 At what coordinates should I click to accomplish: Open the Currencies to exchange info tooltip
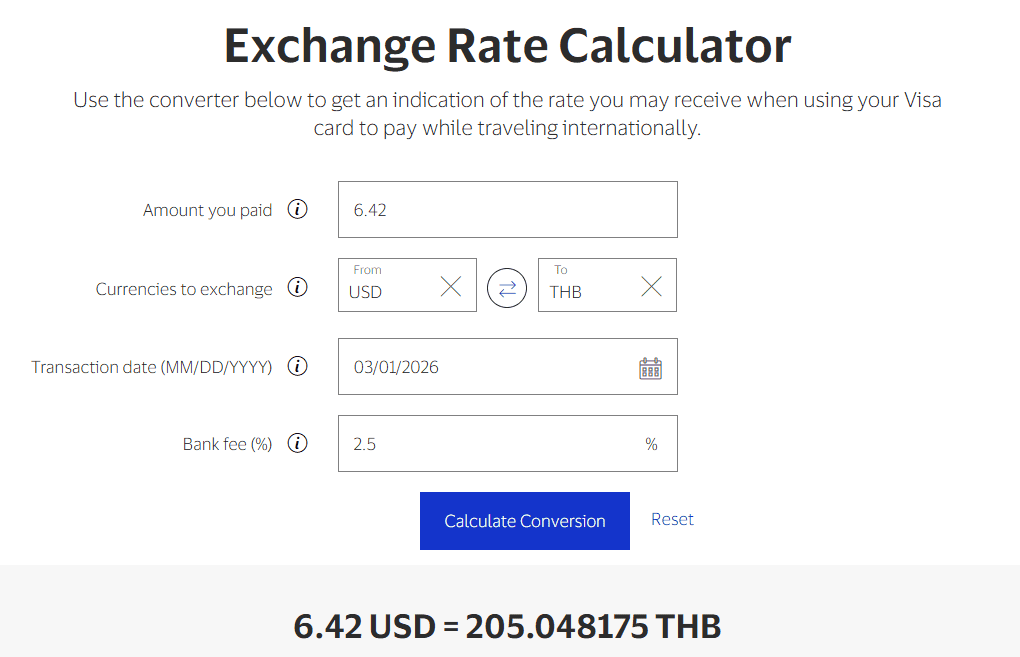[297, 288]
